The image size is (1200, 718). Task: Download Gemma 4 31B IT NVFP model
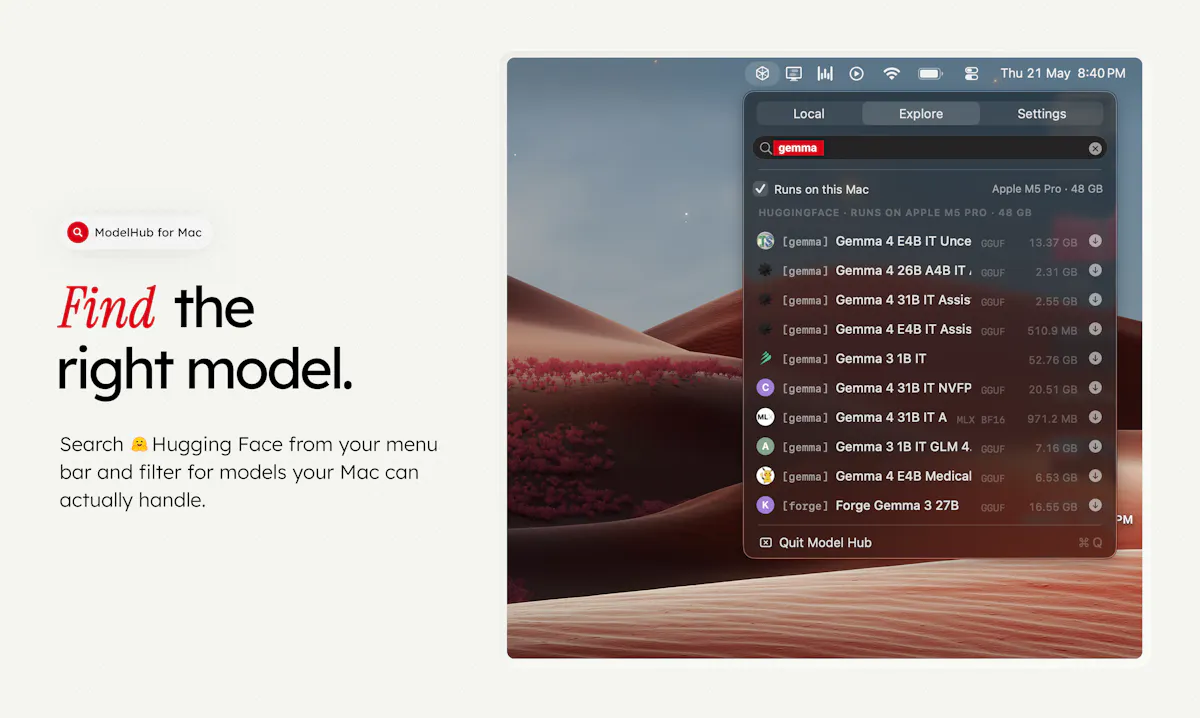(1095, 388)
